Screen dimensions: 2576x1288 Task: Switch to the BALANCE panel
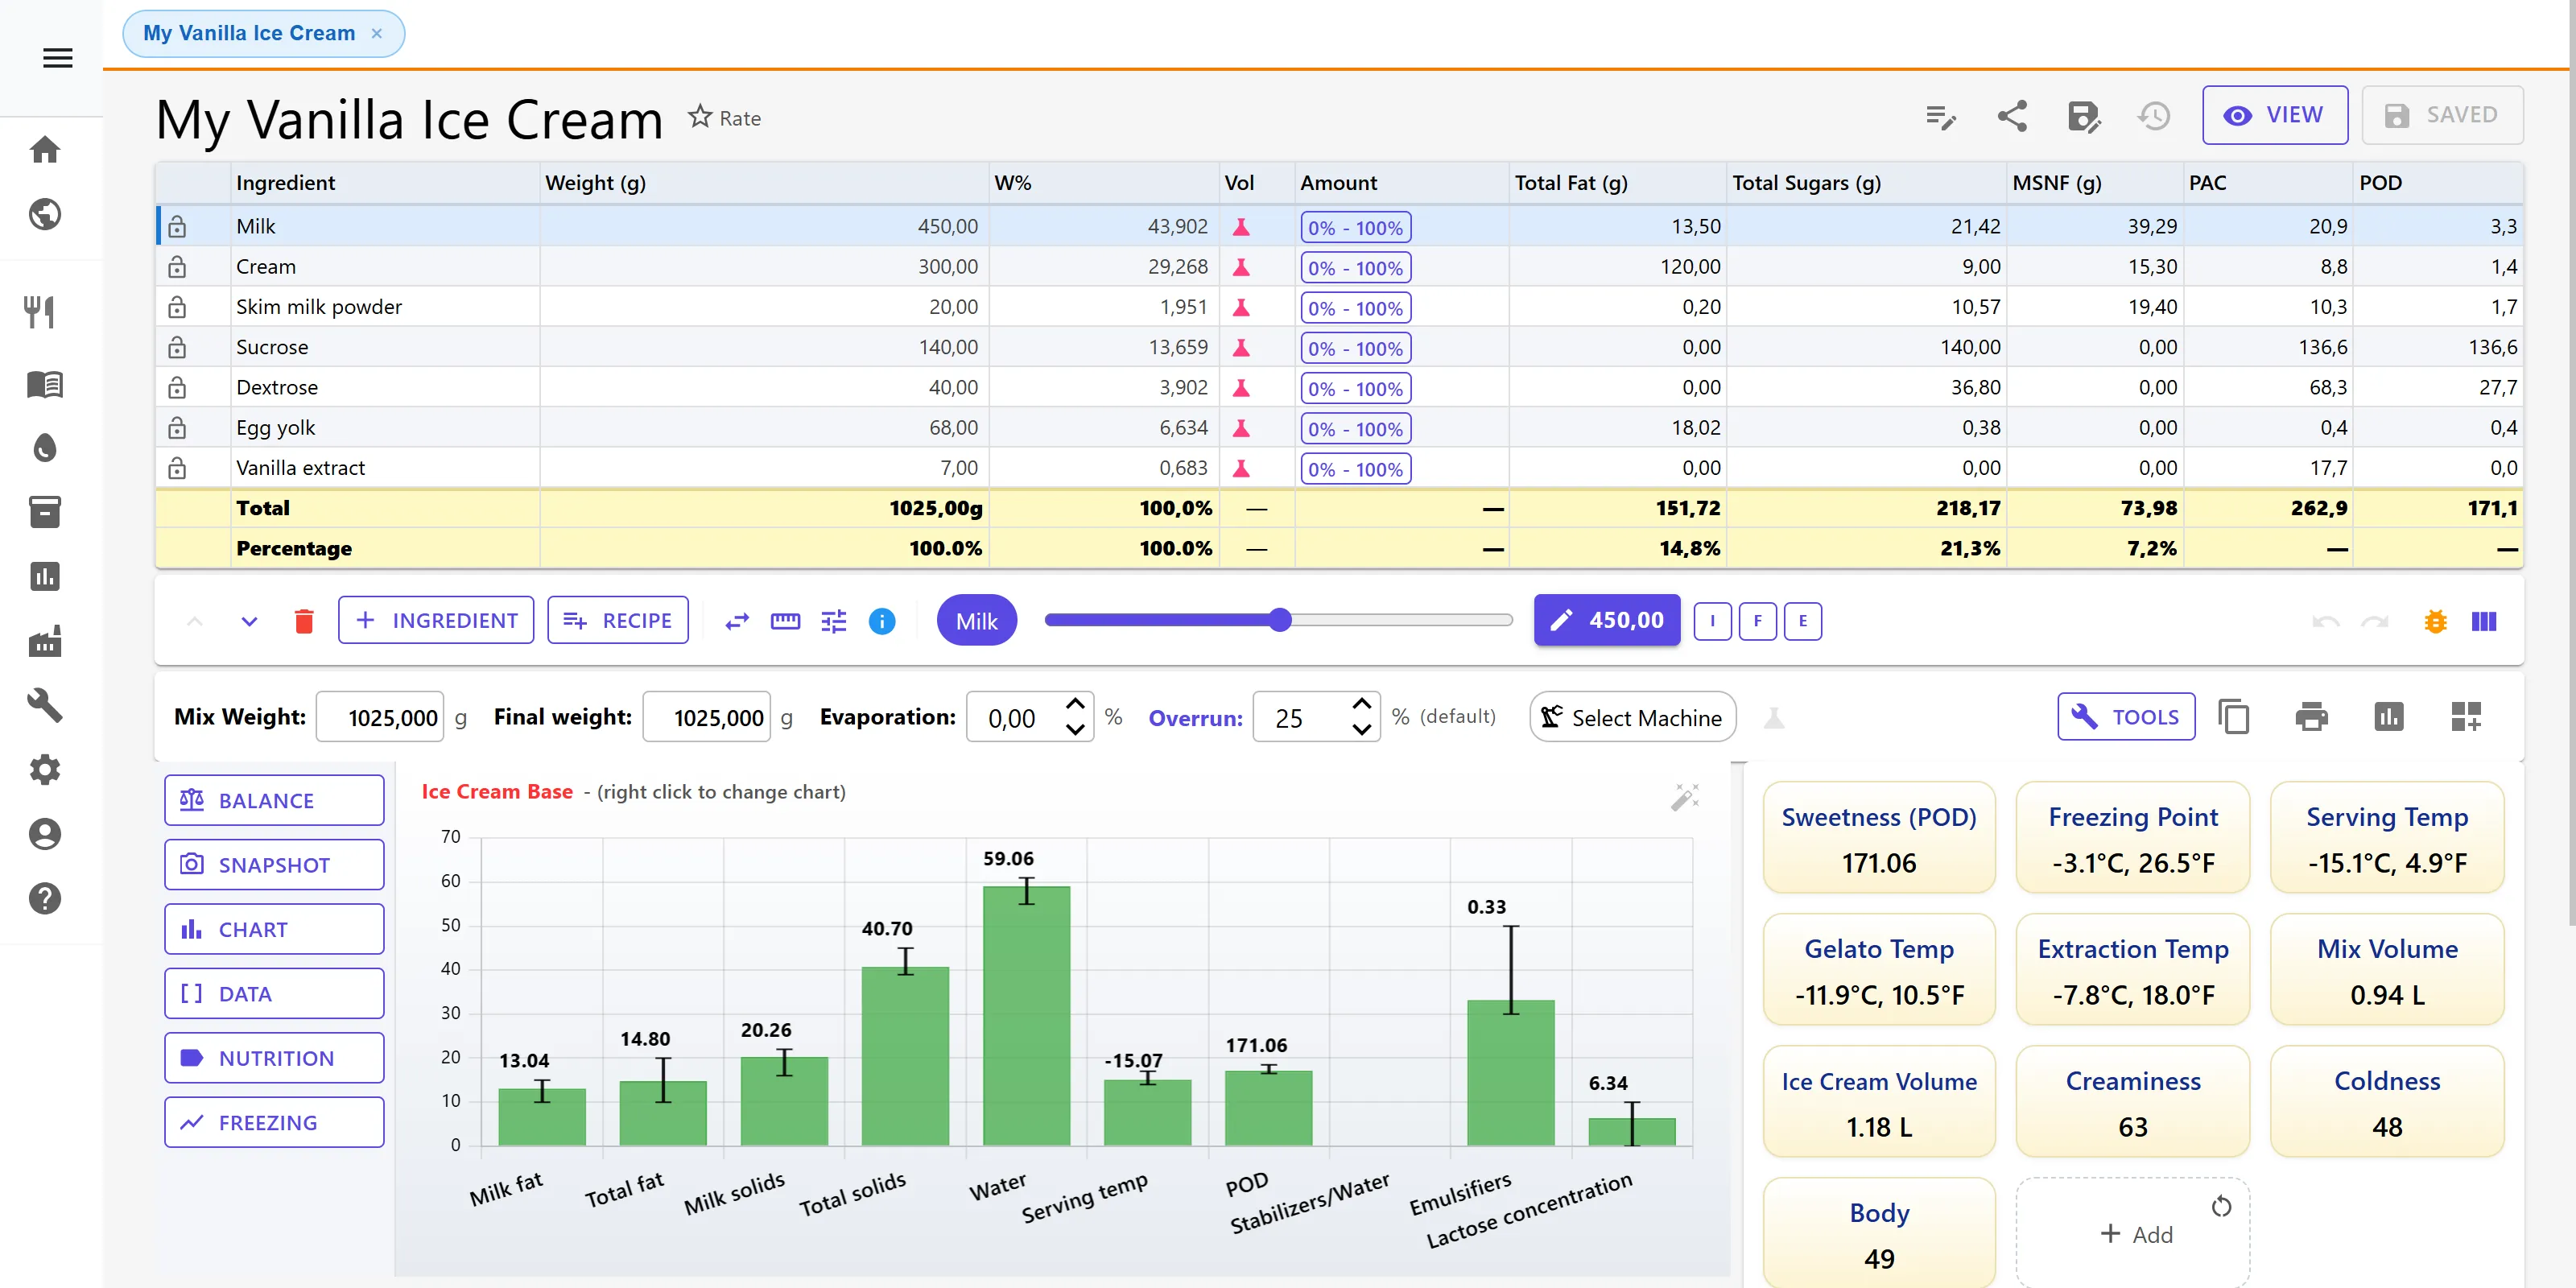[x=274, y=800]
